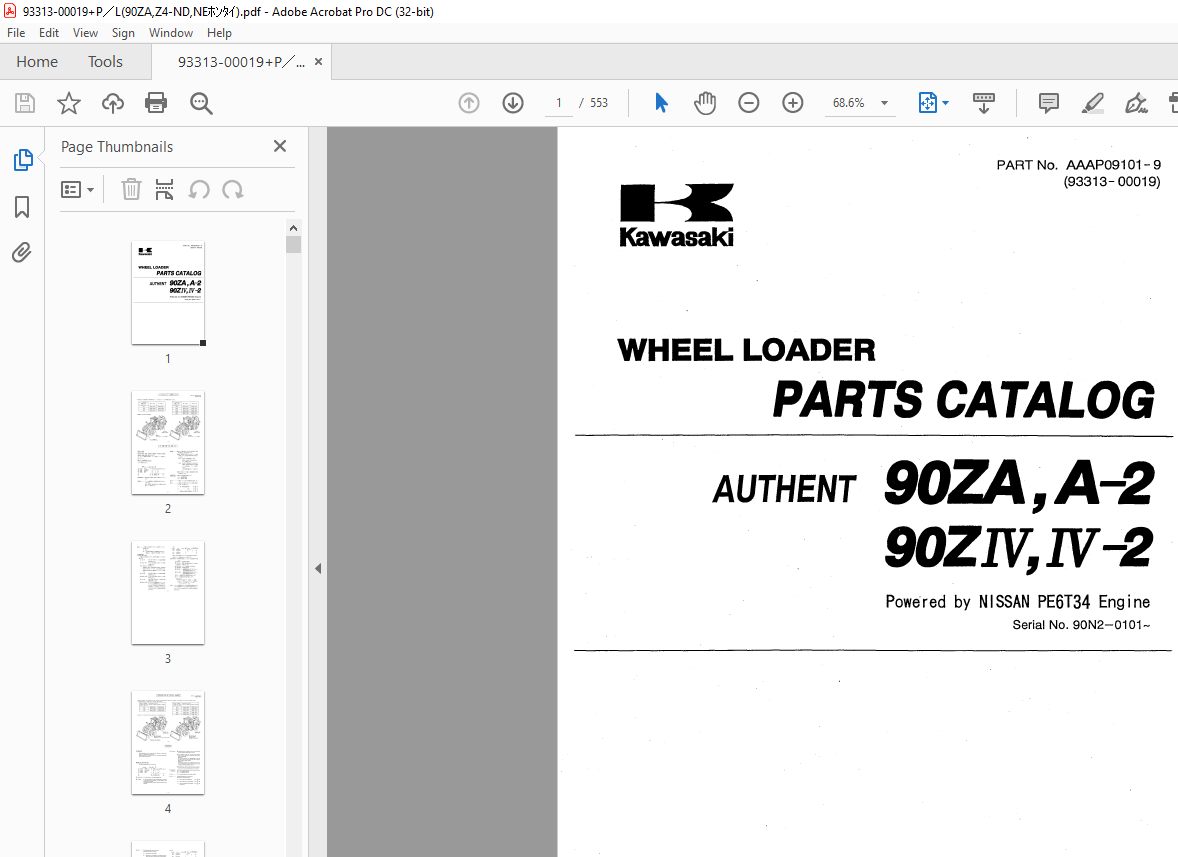Switch to the Tools tab
Screen dimensions: 1178x857
[105, 62]
